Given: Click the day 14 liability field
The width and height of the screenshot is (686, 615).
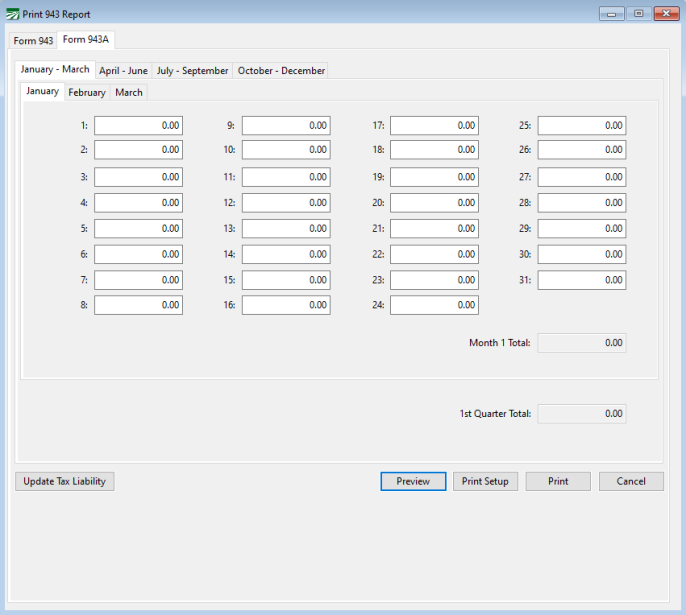Looking at the screenshot, I should click(x=286, y=255).
